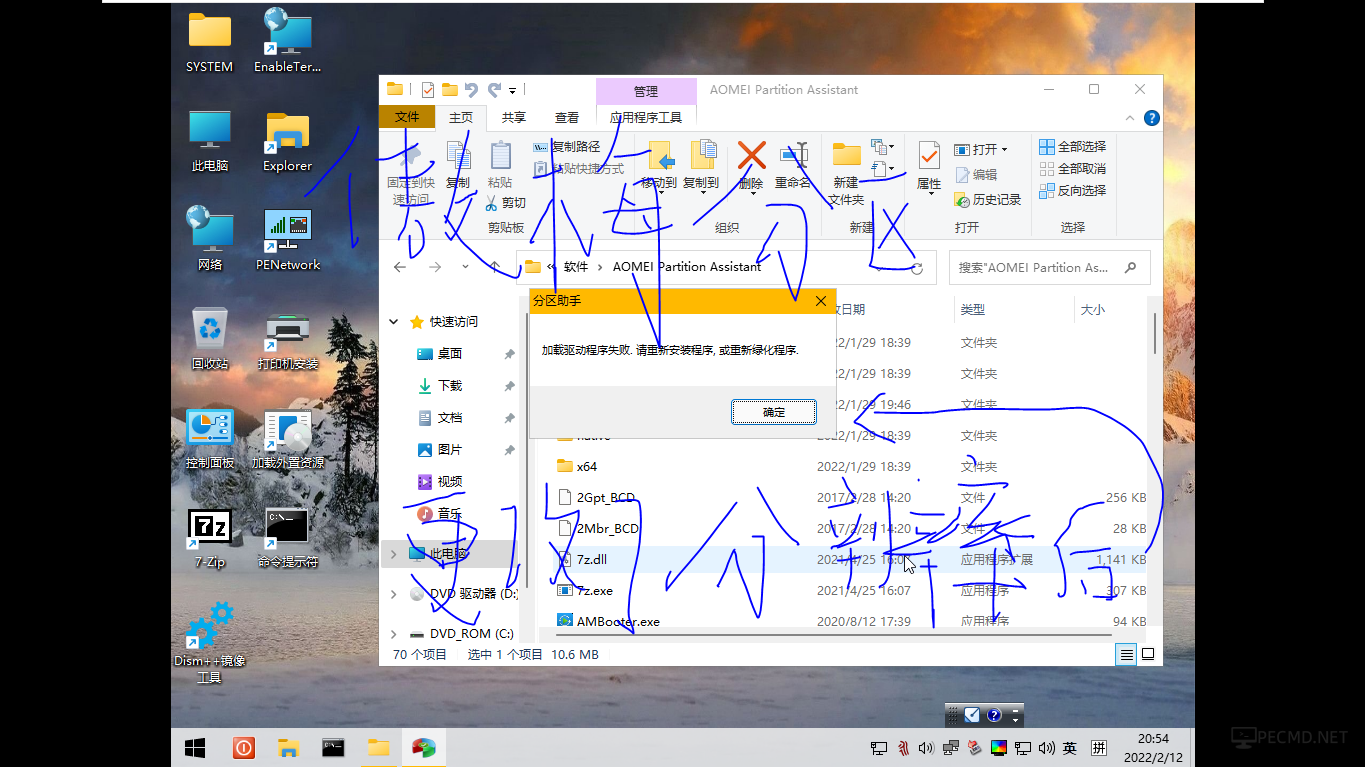Viewport: 1365px width, 767px height.
Task: Click the search magnifier icon
Action: 1131,267
